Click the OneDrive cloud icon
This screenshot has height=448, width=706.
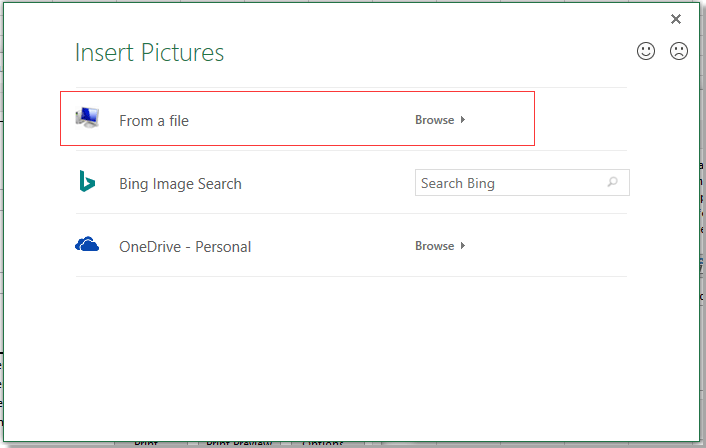point(87,245)
